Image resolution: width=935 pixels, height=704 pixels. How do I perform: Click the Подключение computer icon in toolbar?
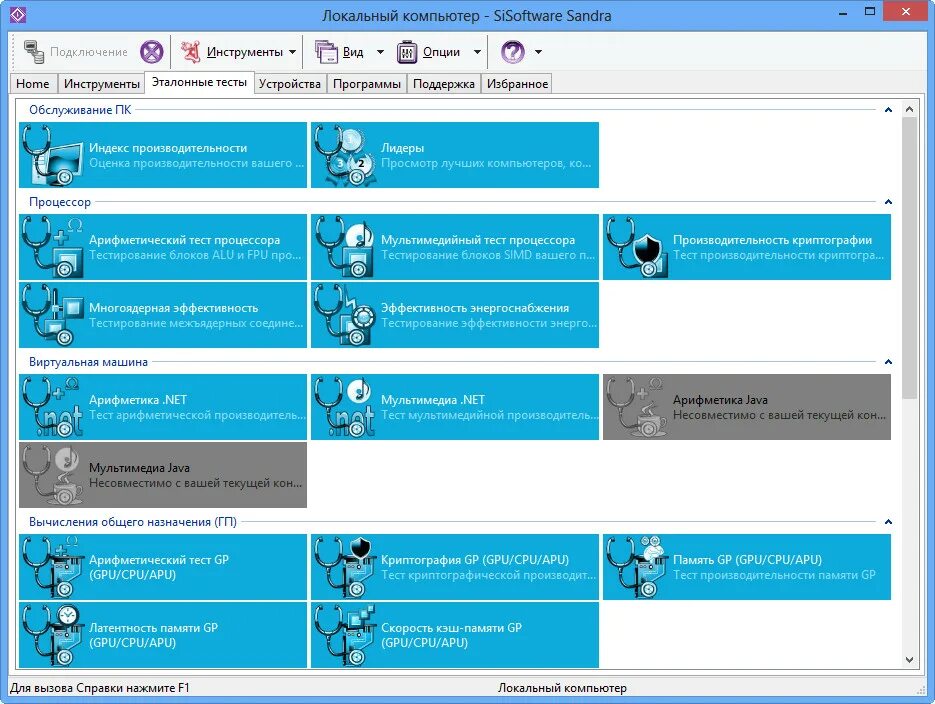(34, 52)
